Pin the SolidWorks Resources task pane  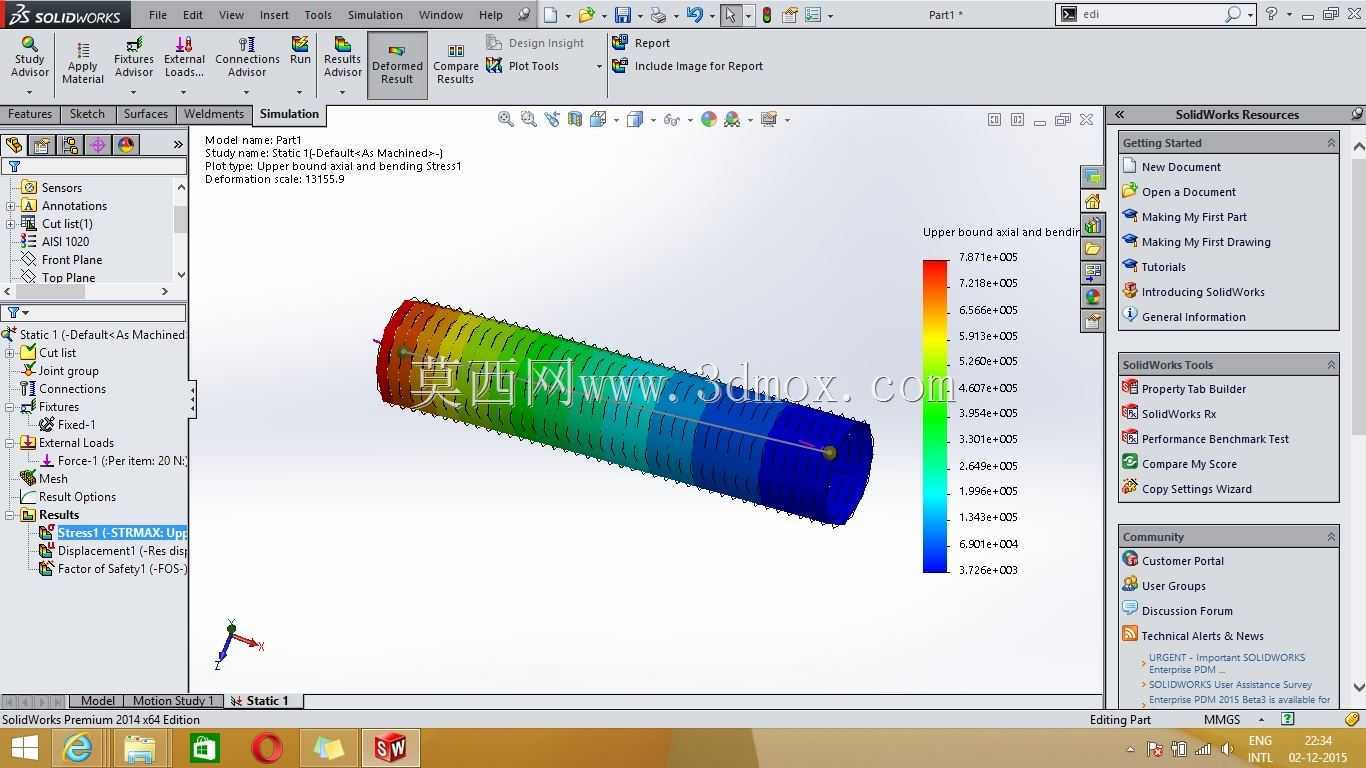click(x=1356, y=114)
